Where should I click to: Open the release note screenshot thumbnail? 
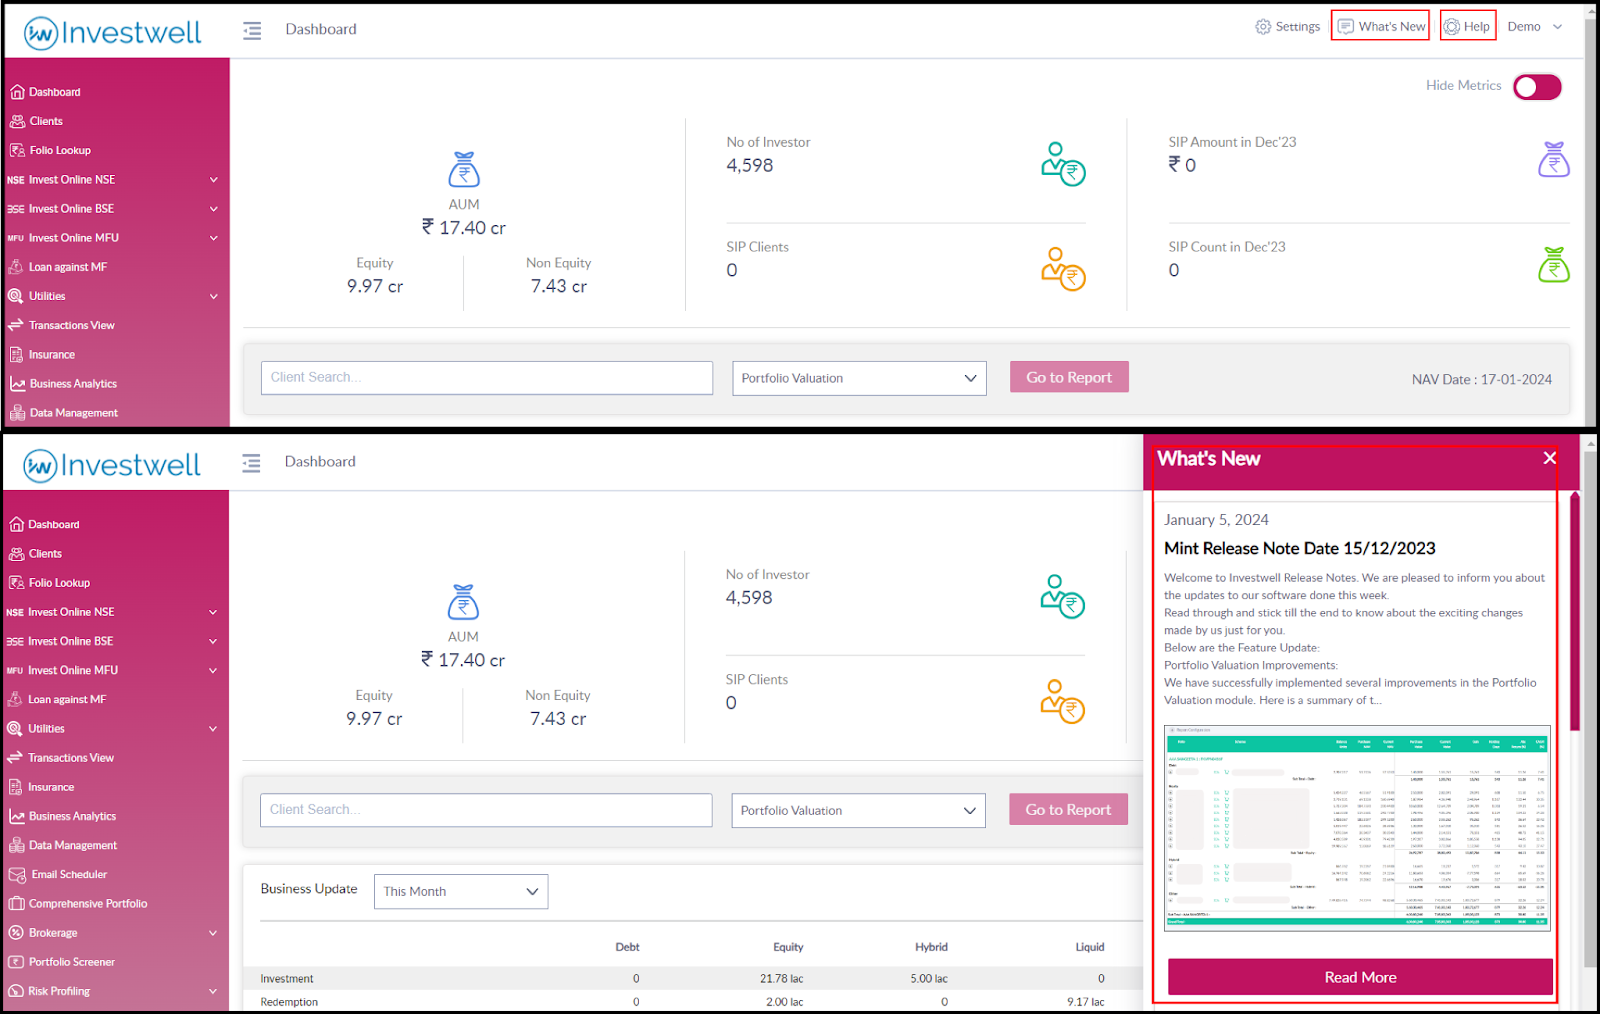pyautogui.click(x=1357, y=828)
